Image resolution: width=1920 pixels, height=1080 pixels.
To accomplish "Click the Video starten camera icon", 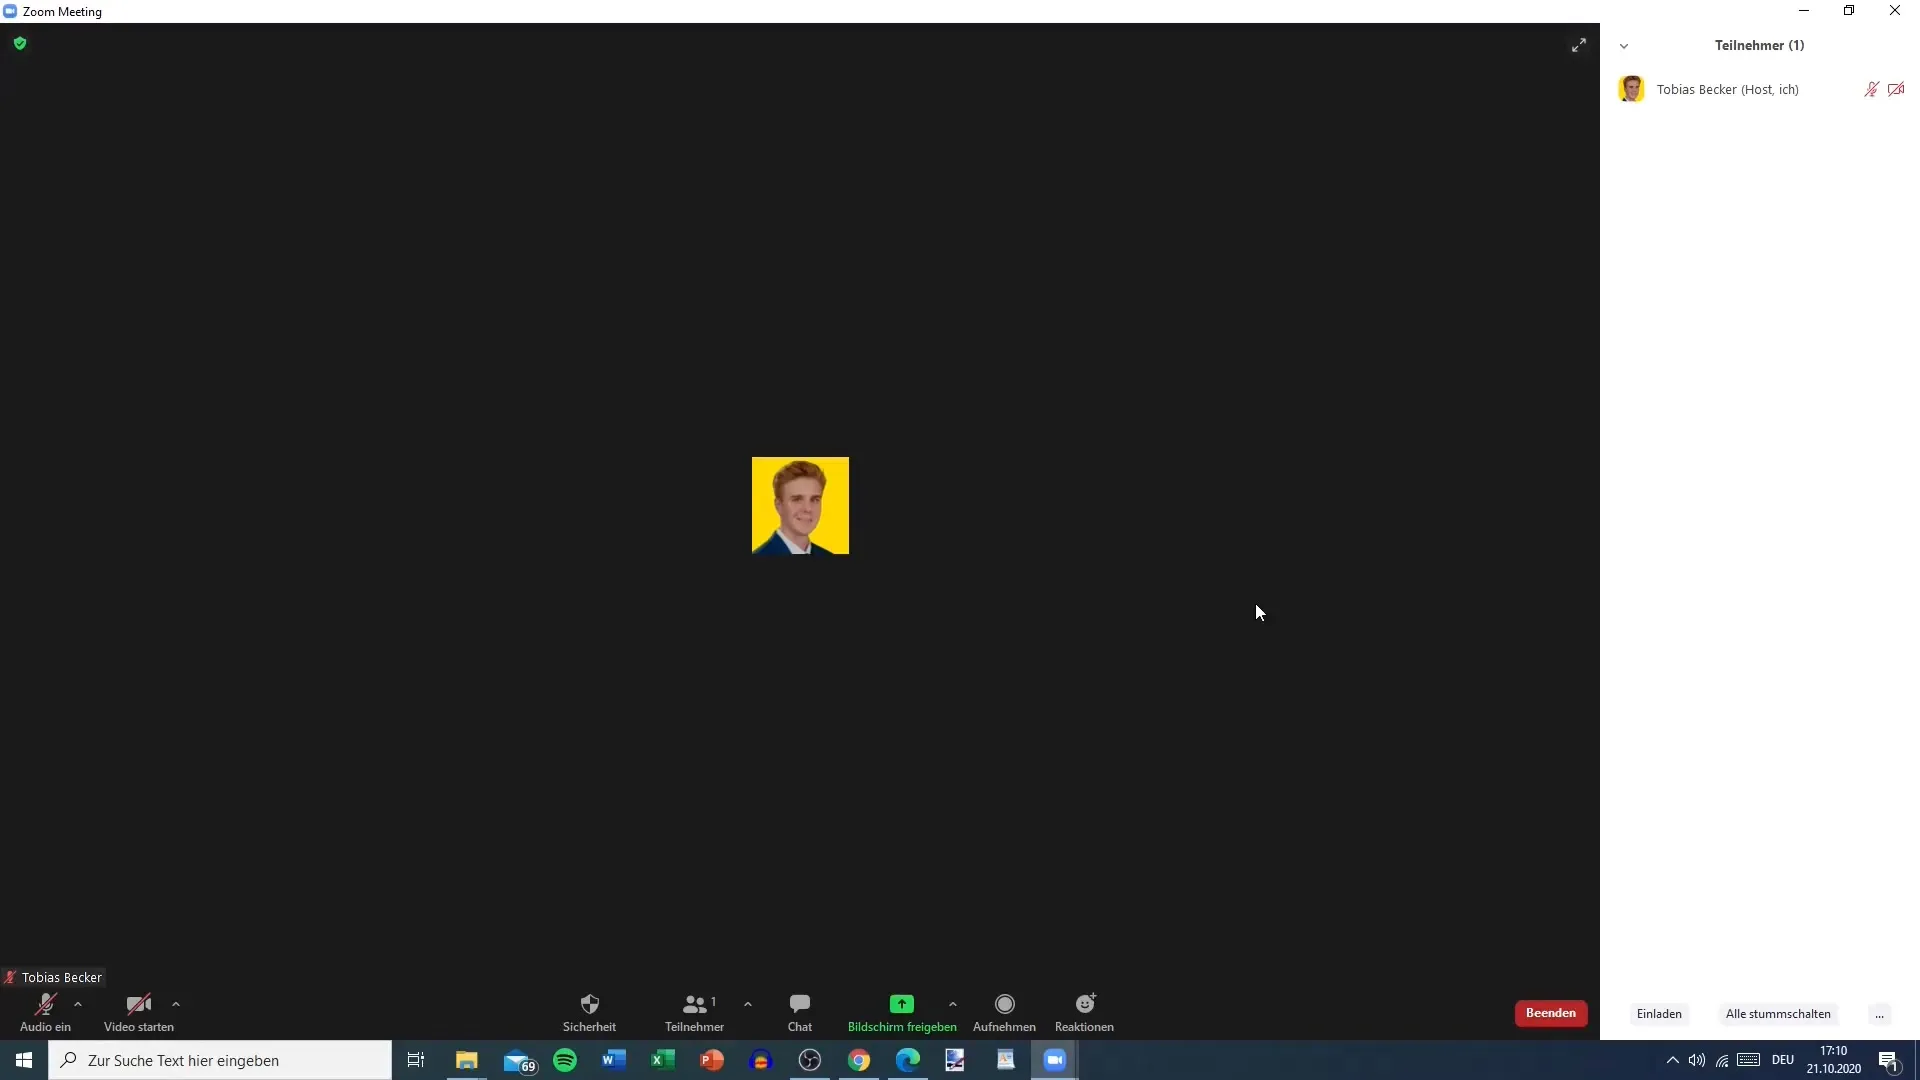I will tap(138, 1004).
